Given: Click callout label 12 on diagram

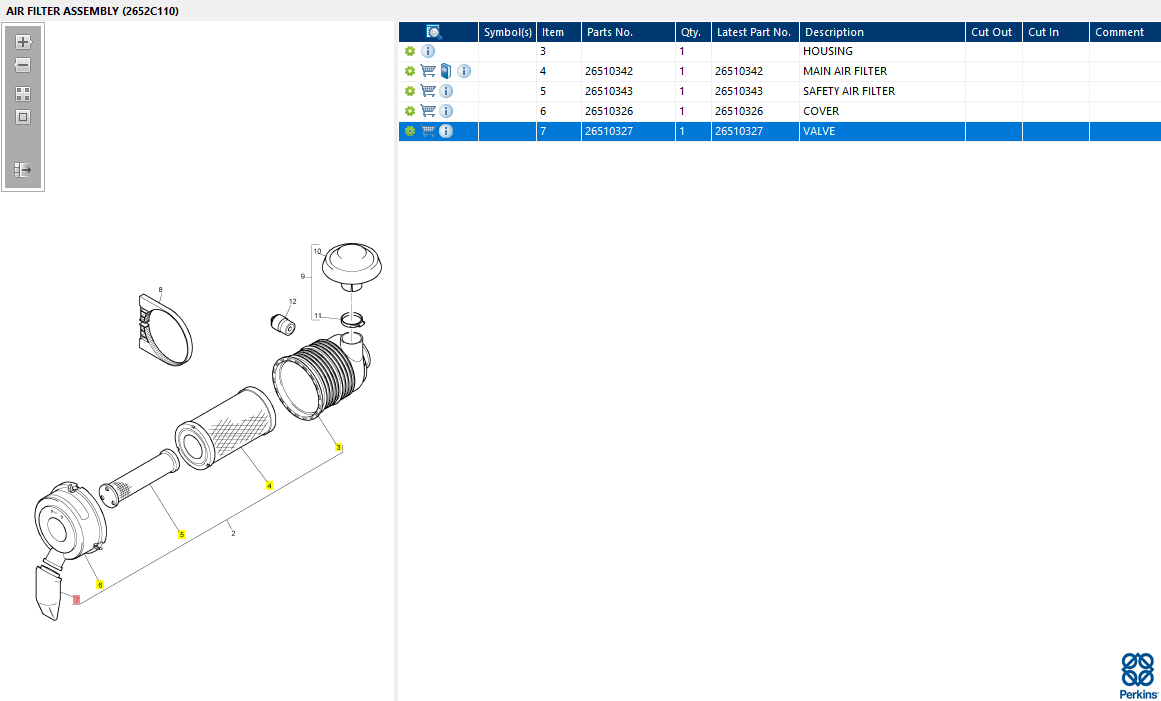Looking at the screenshot, I should (x=292, y=301).
